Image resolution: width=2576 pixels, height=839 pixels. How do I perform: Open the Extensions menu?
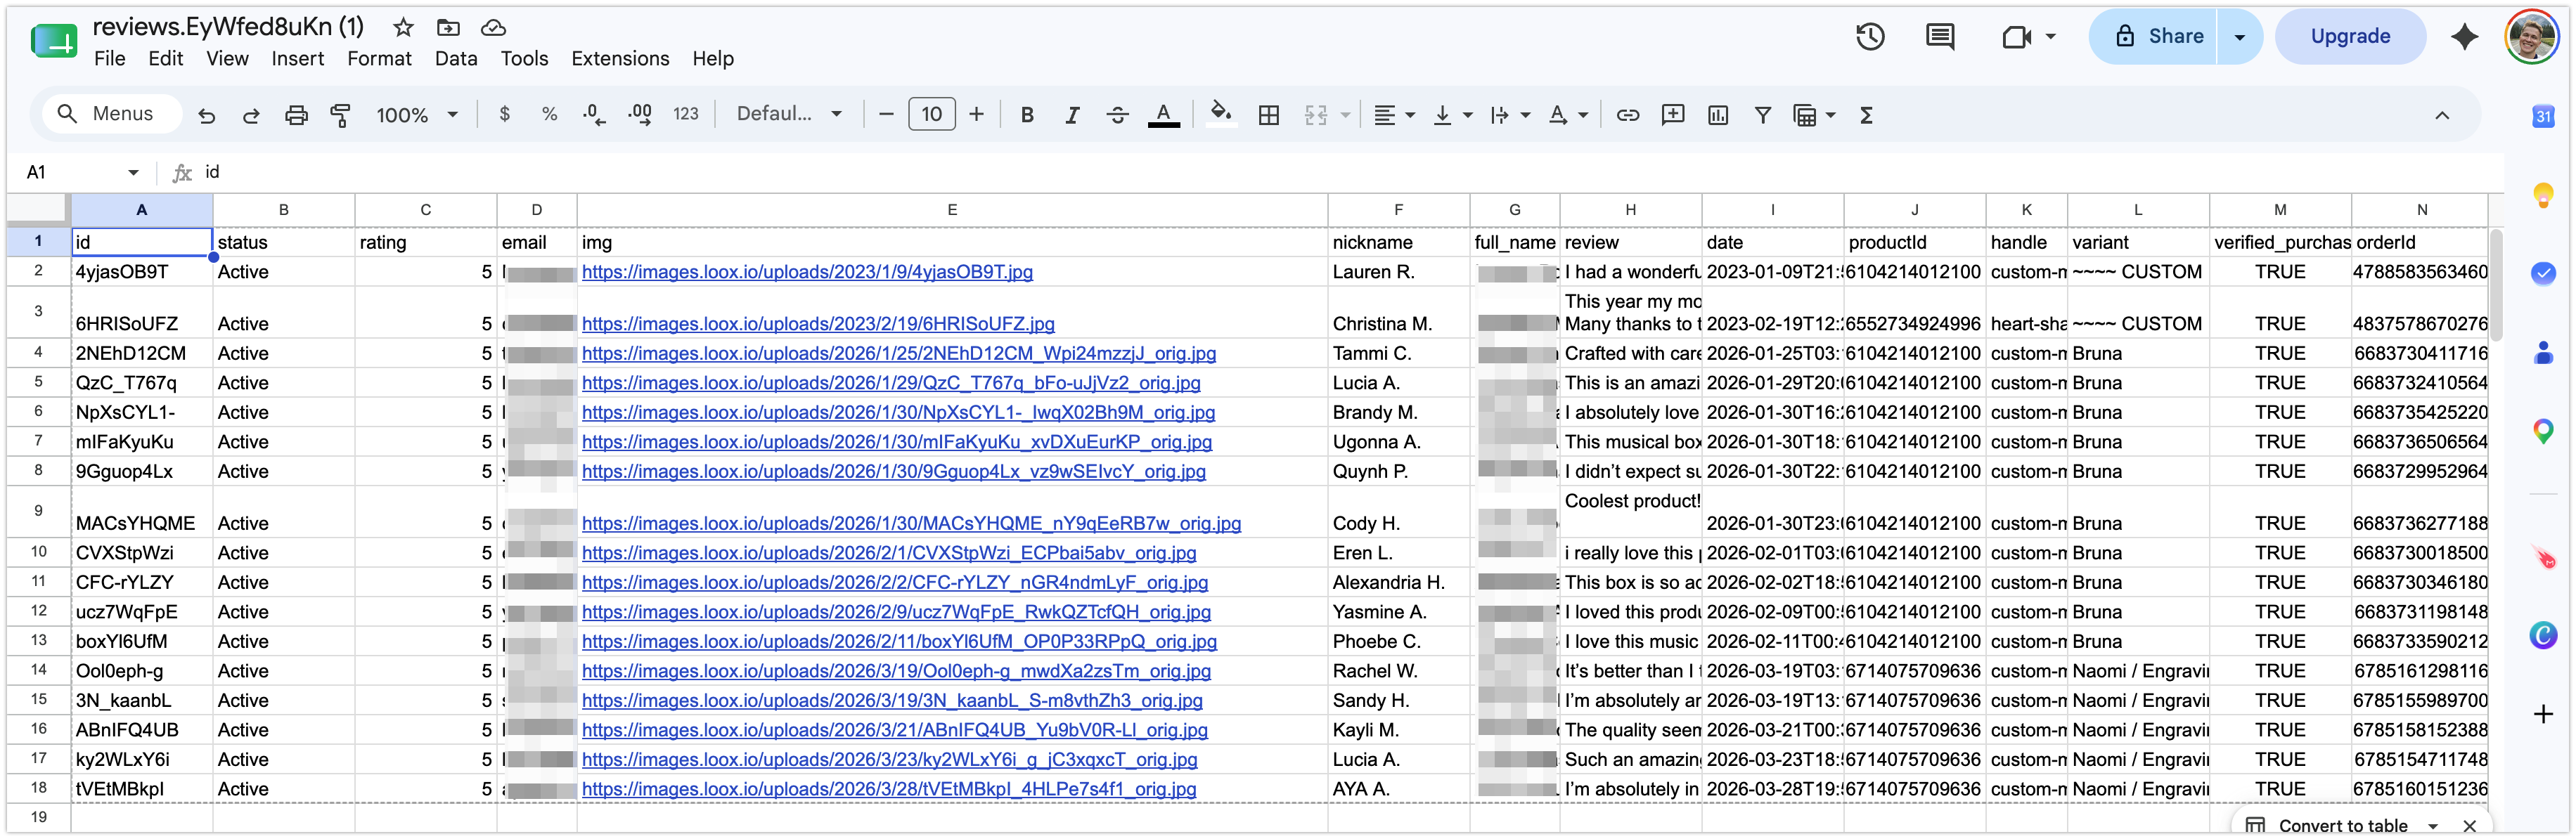[x=620, y=59]
